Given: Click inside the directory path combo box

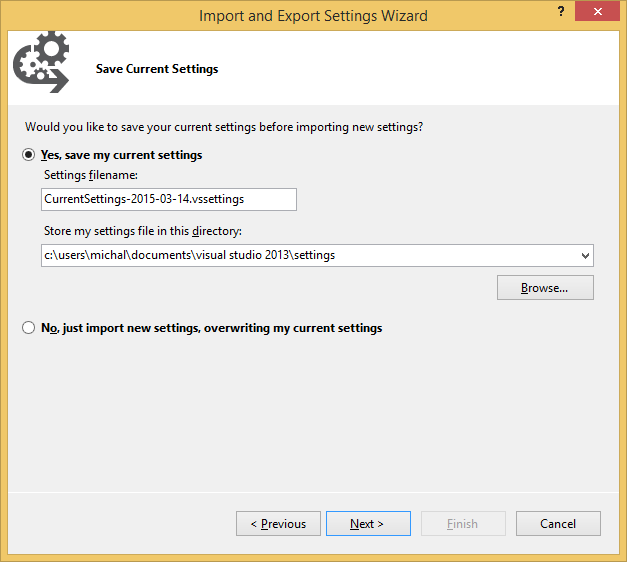Looking at the screenshot, I should tap(317, 256).
